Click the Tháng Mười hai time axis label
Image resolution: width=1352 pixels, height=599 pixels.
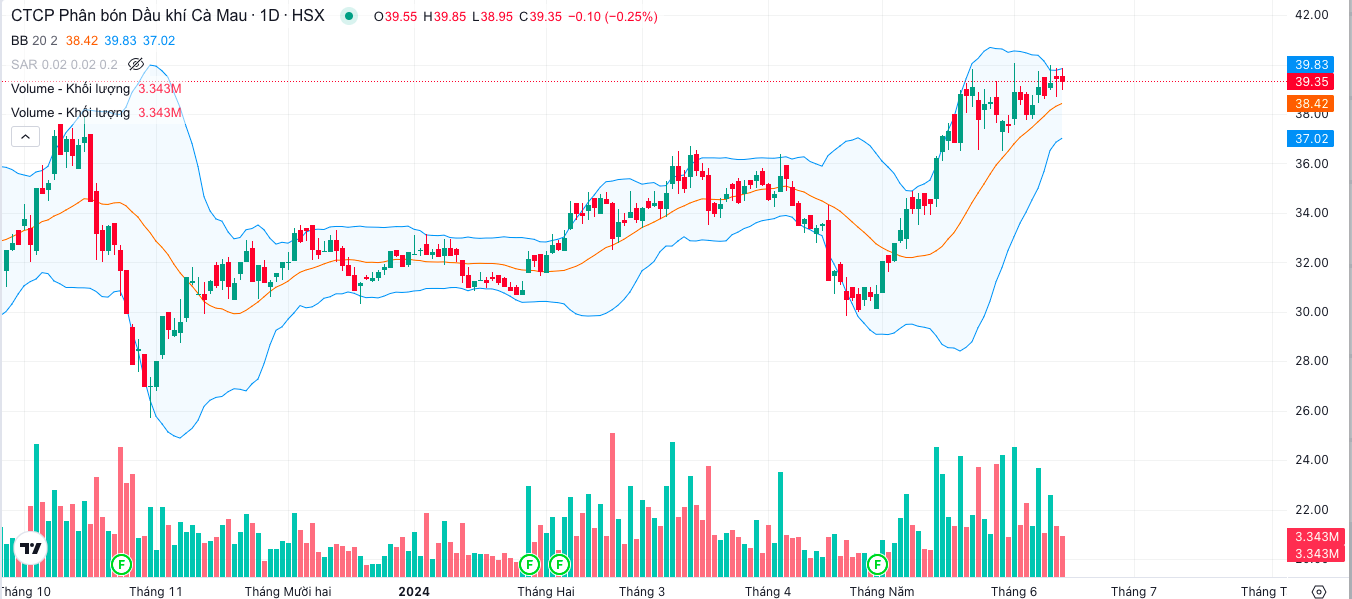(x=288, y=592)
